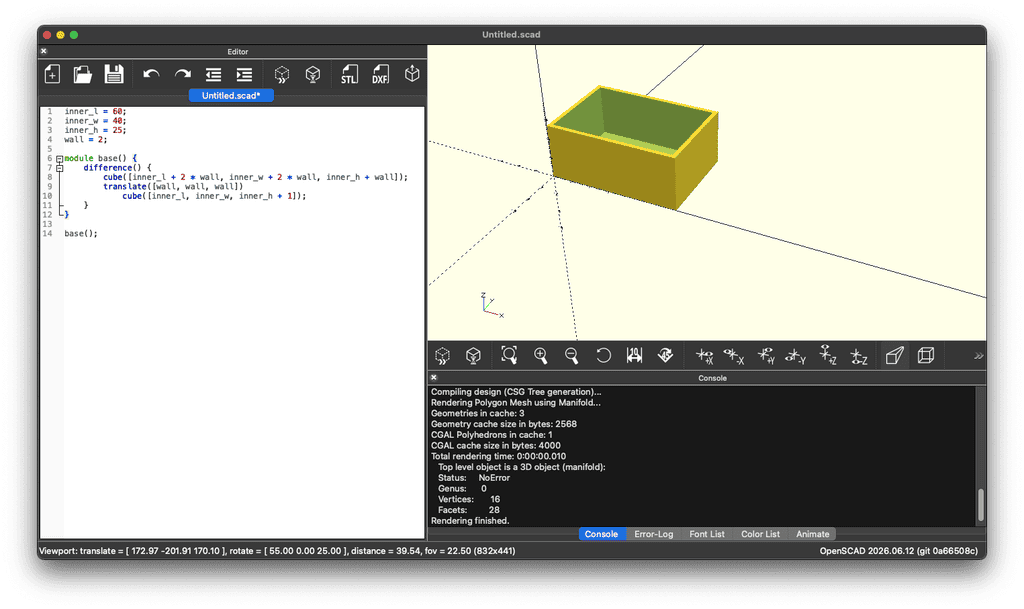1024x609 pixels.
Task: Open the Color List tab
Action: pyautogui.click(x=760, y=534)
